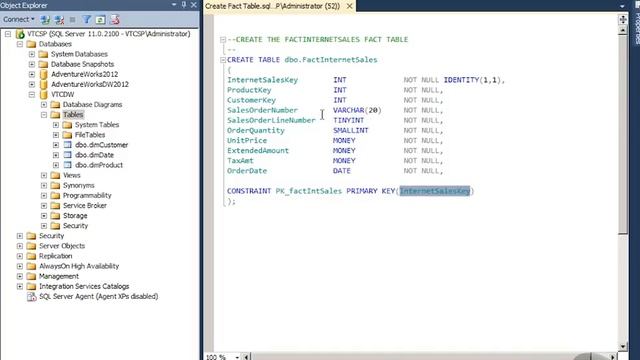Click the vertical scrollbar thumb in editor

(623, 135)
